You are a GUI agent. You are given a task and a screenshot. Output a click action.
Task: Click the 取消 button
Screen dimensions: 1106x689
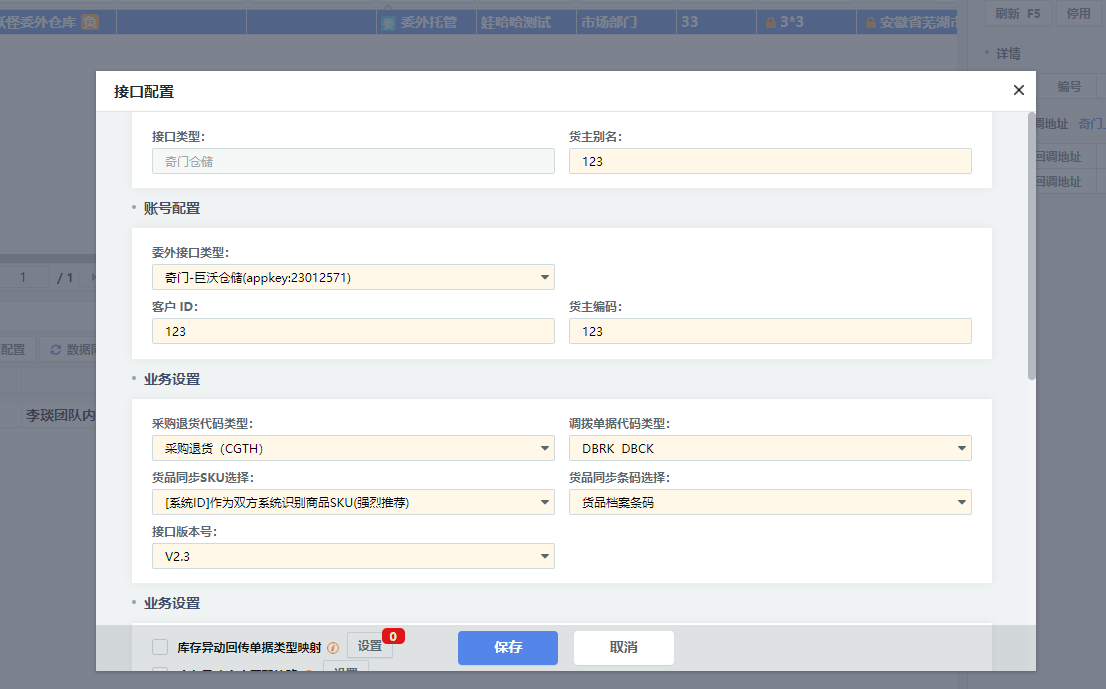click(623, 647)
